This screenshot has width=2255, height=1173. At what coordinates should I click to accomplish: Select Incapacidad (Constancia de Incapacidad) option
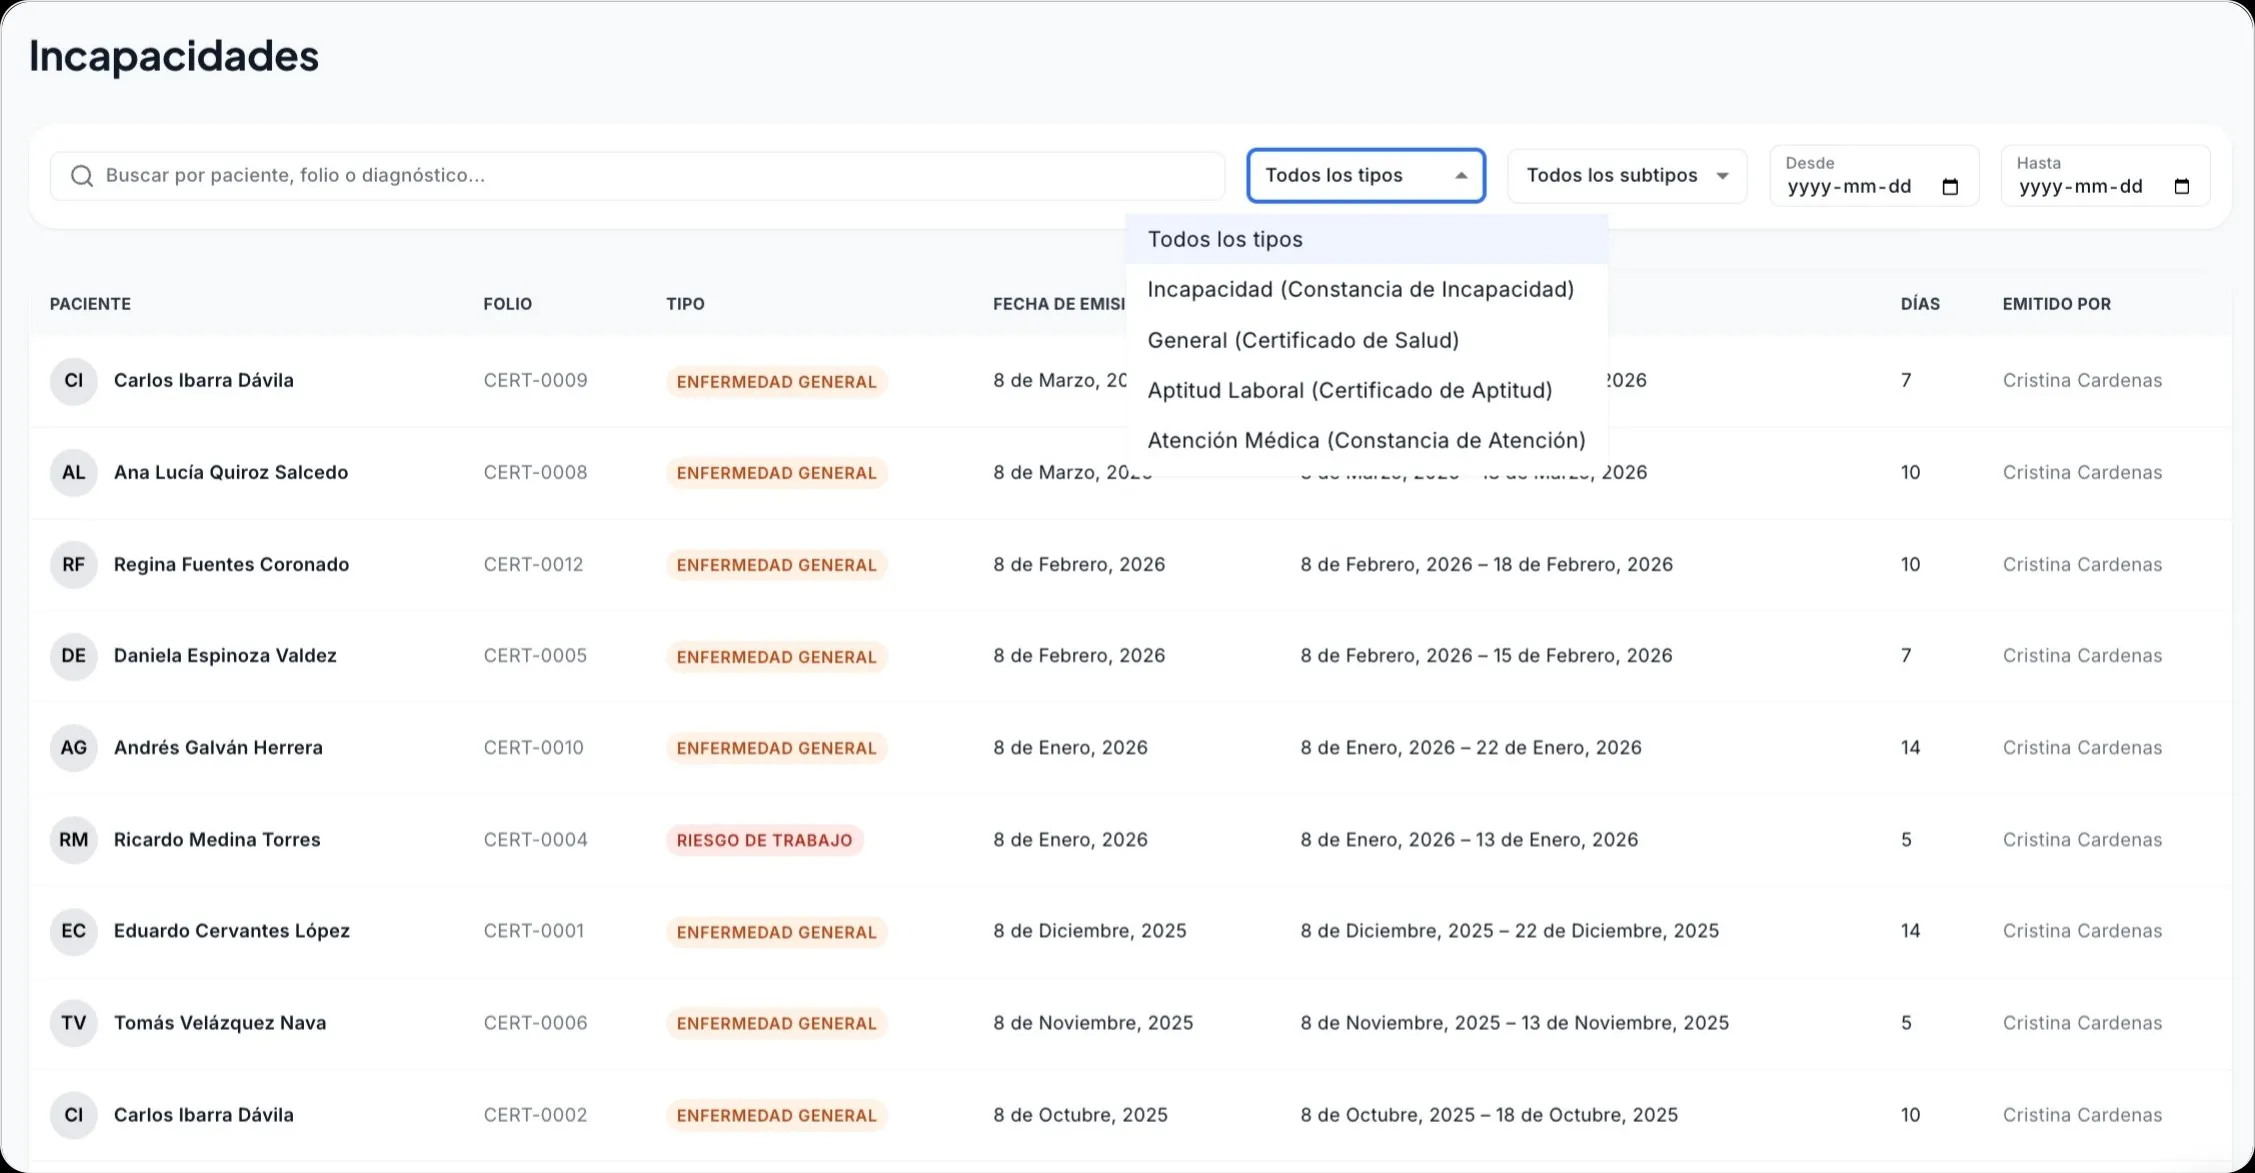tap(1360, 290)
